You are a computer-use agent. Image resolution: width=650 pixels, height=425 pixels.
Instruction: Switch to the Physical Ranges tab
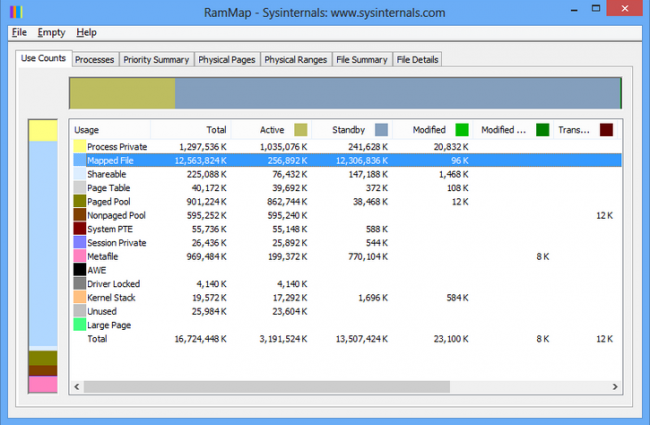point(296,60)
